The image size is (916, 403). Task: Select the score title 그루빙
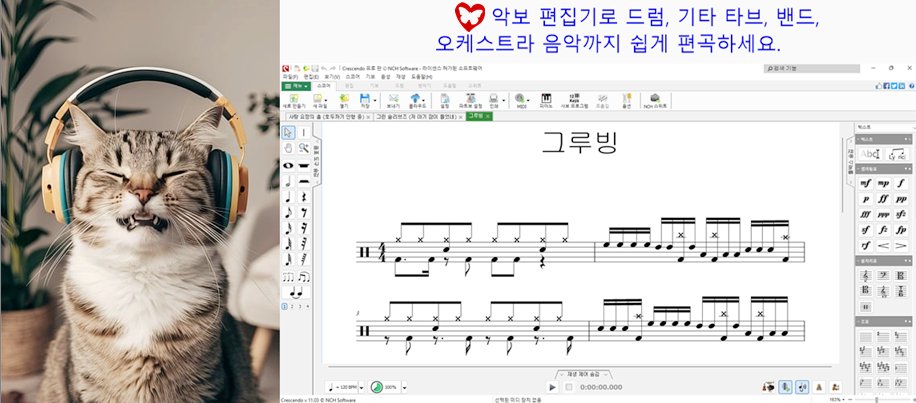[x=579, y=143]
